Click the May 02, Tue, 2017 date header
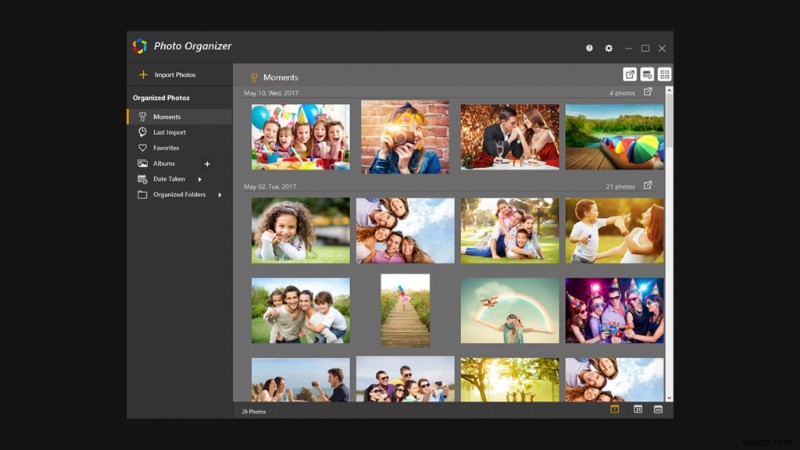Viewport: 800px width, 450px height. tap(270, 187)
